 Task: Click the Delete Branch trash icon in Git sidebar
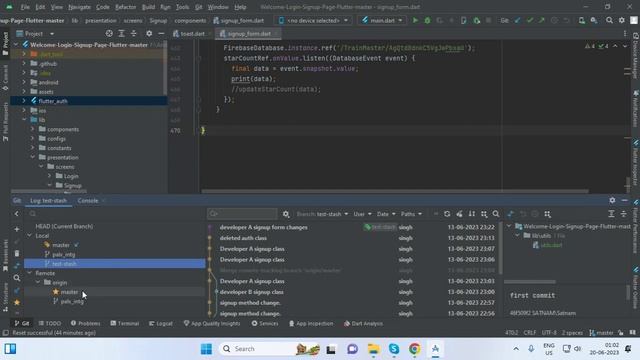tap(17, 253)
